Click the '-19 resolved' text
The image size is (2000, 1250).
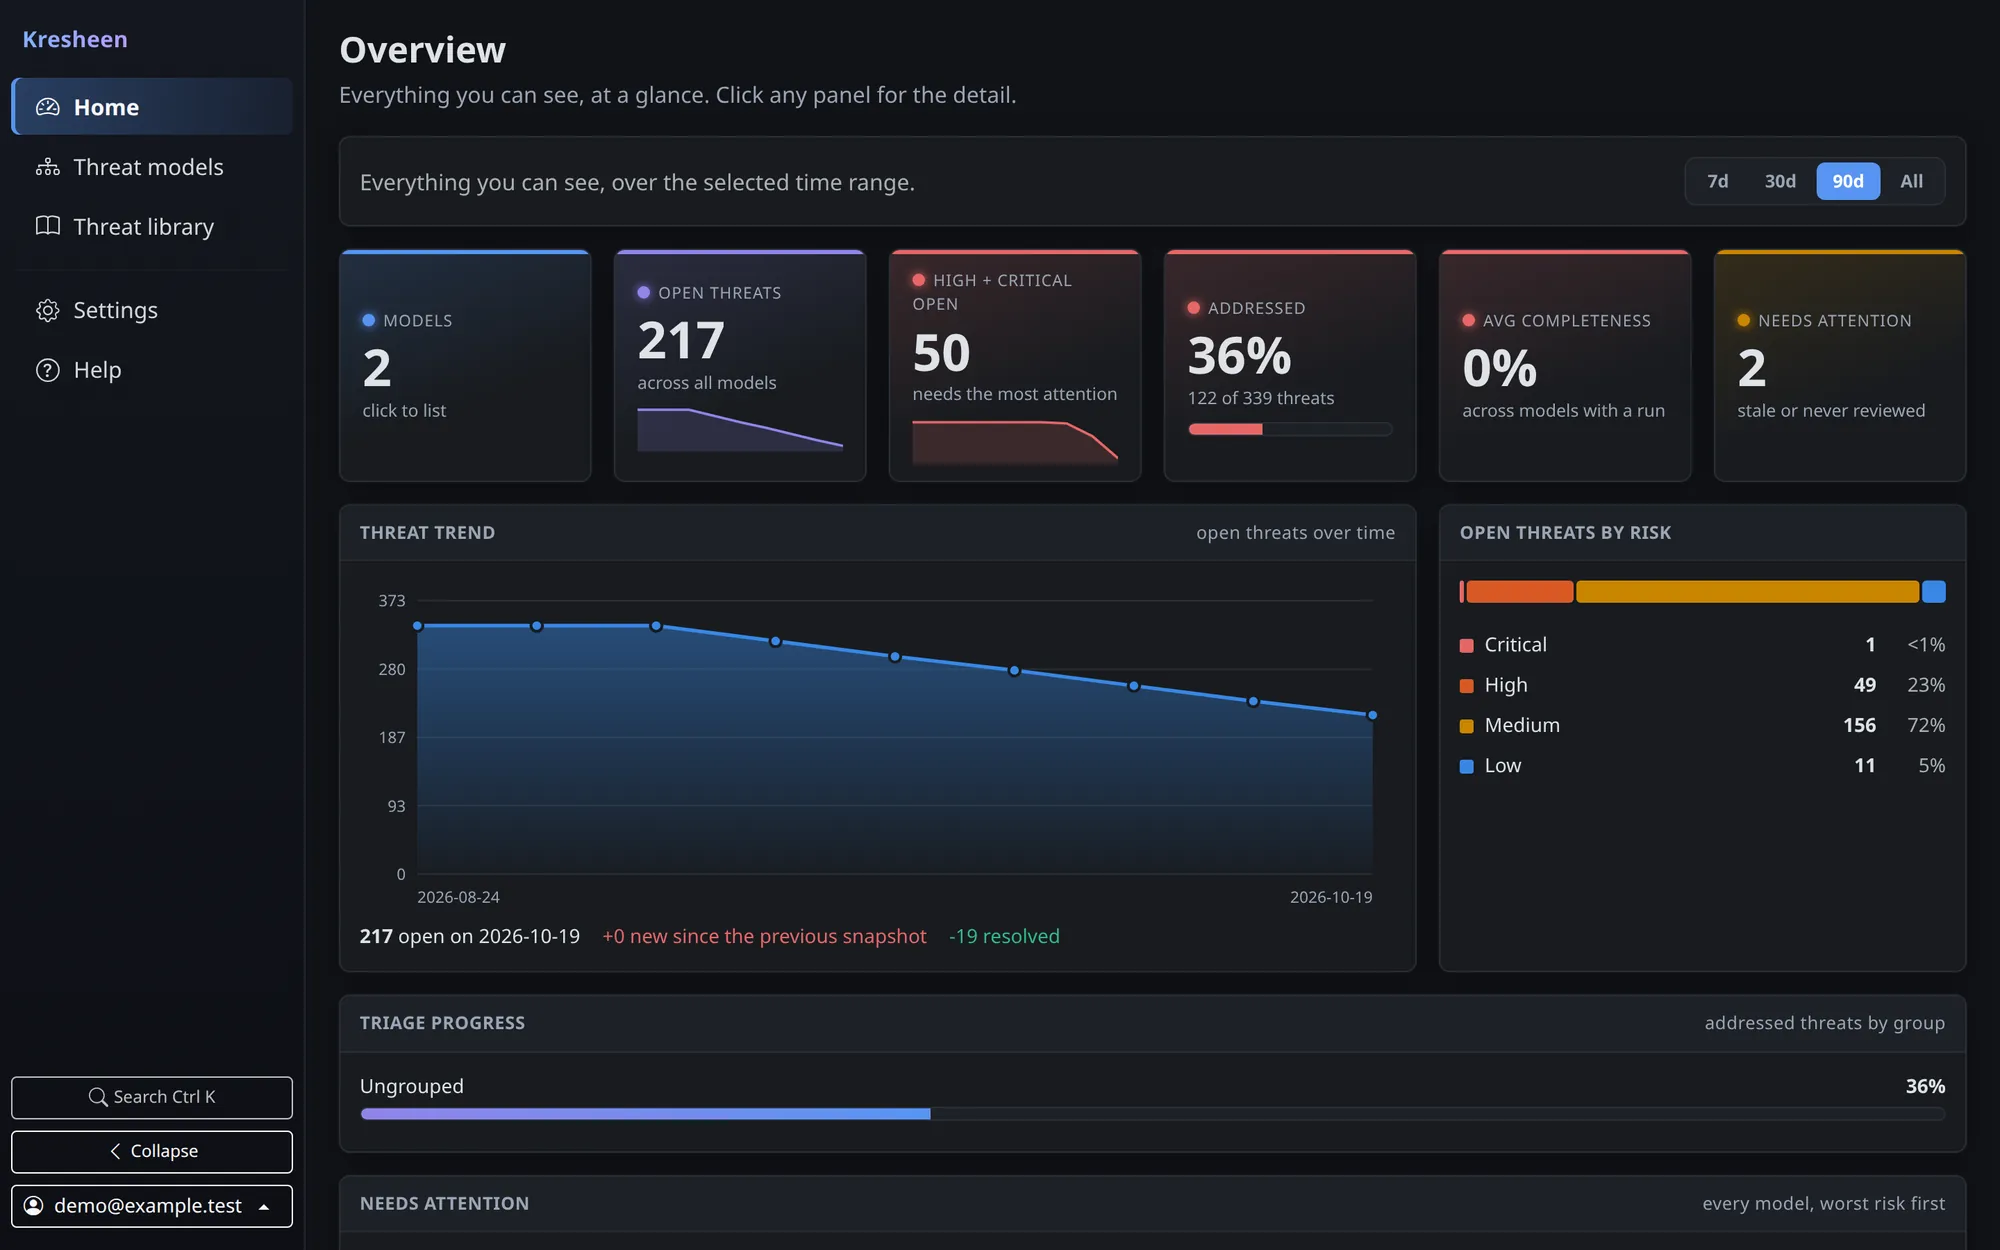(1004, 936)
